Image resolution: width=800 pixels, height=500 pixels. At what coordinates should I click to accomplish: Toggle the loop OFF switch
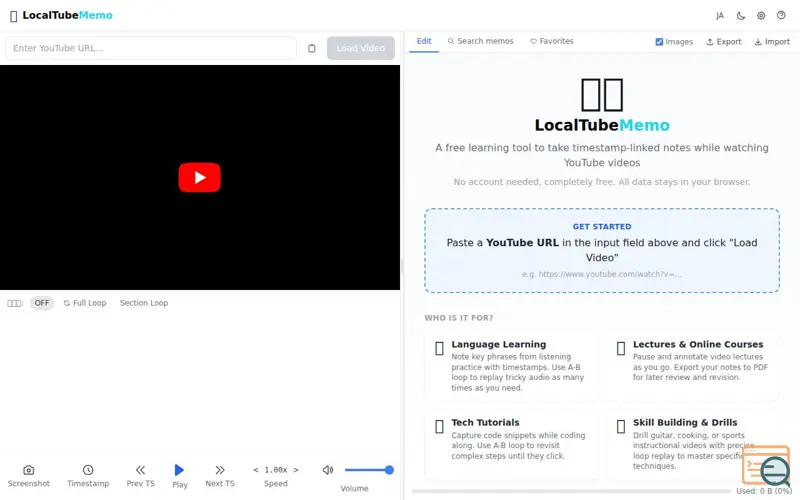coord(42,303)
